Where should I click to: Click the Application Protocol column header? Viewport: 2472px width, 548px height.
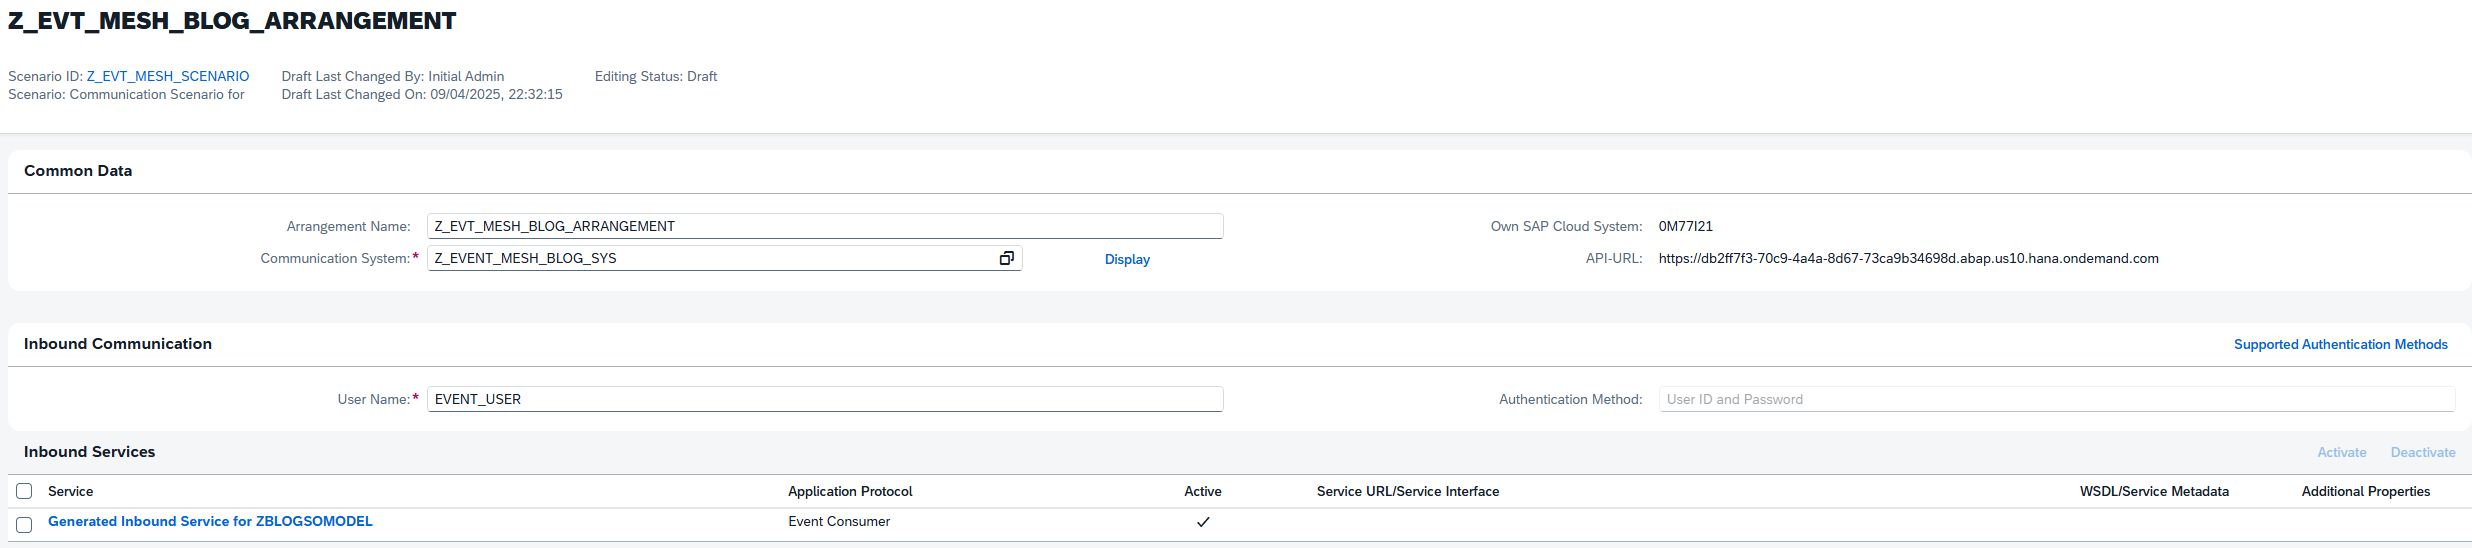tap(850, 491)
